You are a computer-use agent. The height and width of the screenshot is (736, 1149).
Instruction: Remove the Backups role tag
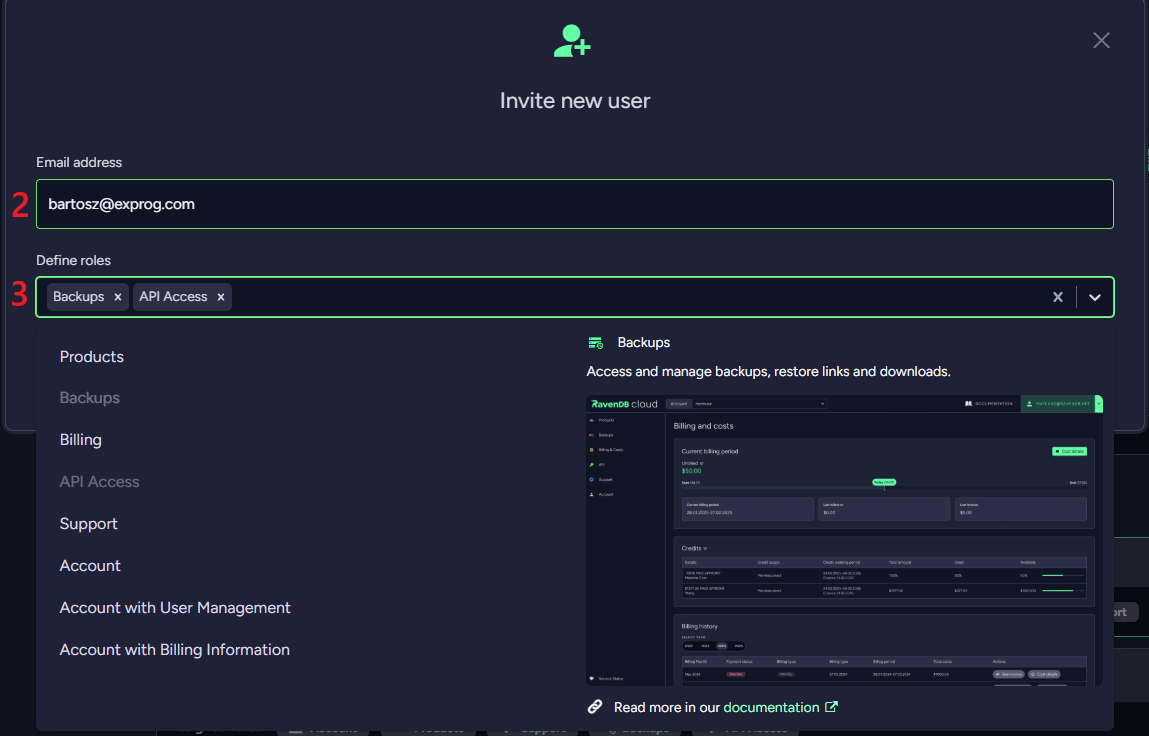118,297
